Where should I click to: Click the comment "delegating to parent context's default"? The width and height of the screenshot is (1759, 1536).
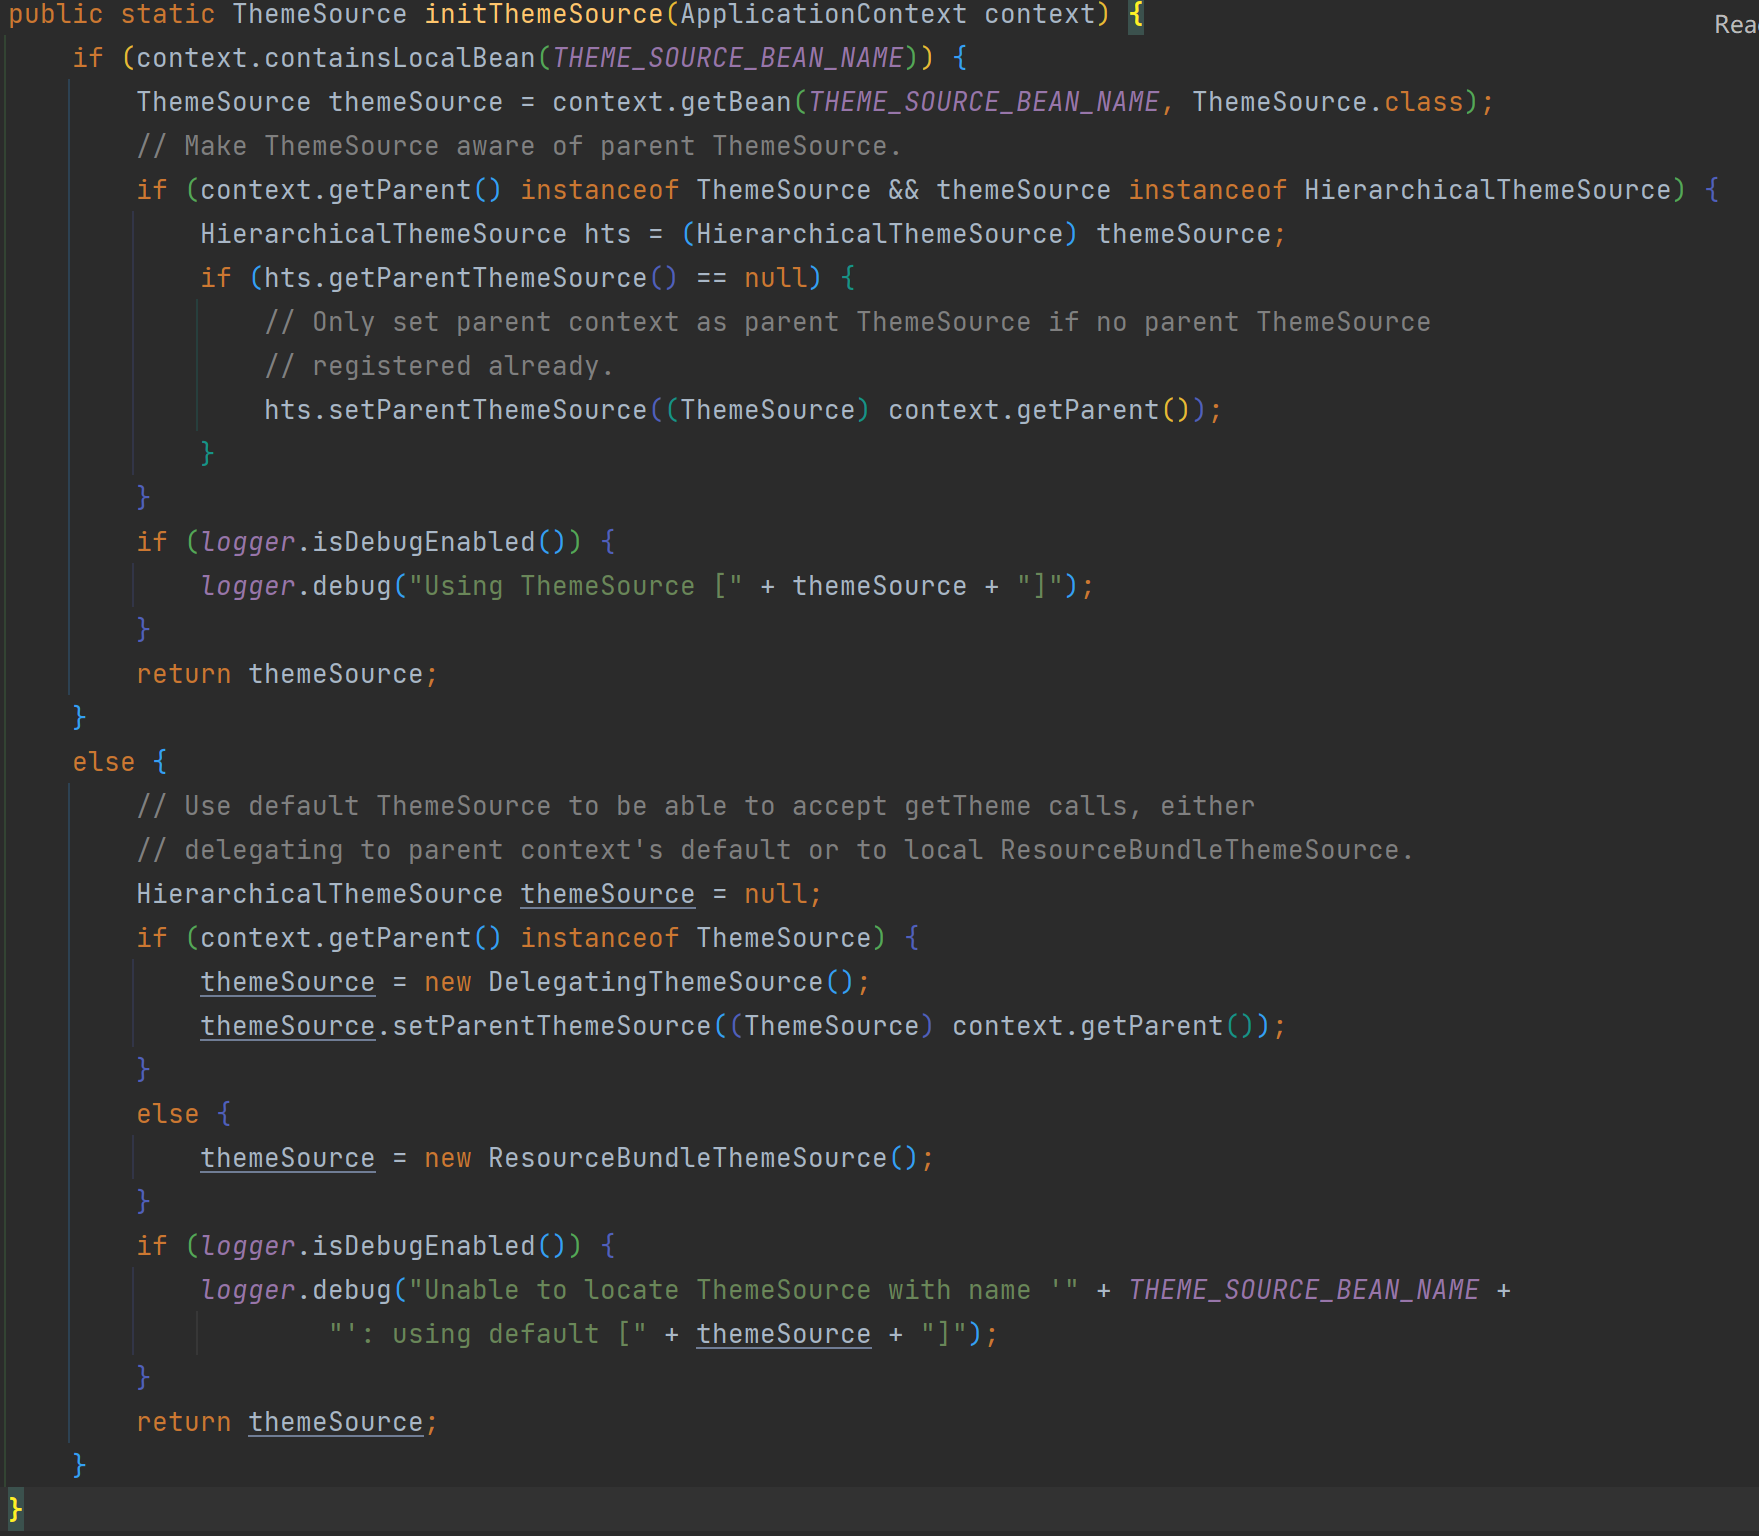click(x=776, y=850)
